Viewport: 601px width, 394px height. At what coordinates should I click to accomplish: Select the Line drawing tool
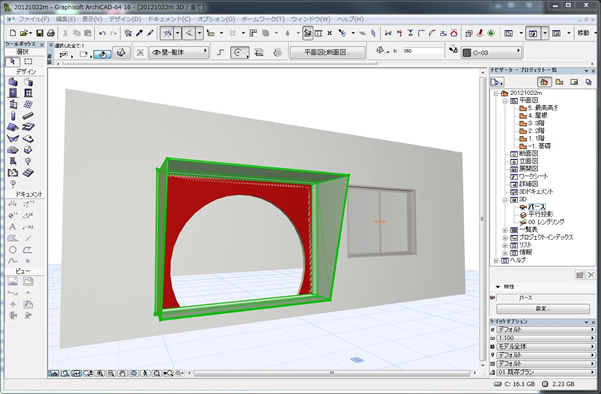pos(28,238)
